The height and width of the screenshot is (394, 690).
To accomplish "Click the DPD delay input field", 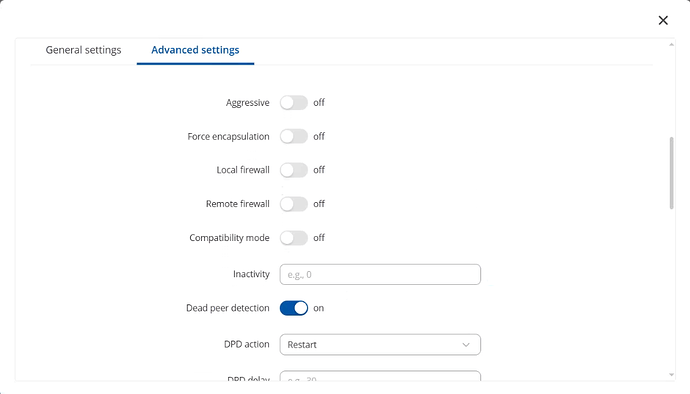I will coord(380,376).
